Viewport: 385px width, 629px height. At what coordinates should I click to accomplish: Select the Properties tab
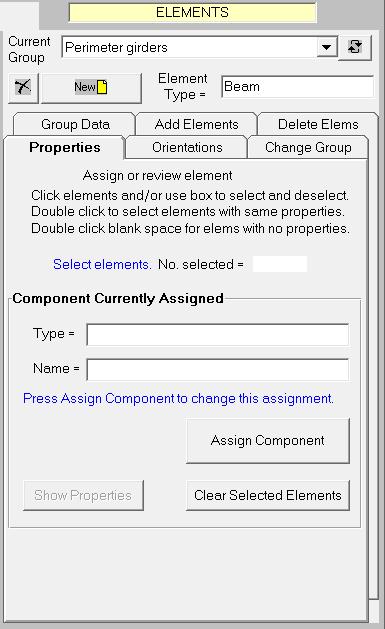click(65, 147)
